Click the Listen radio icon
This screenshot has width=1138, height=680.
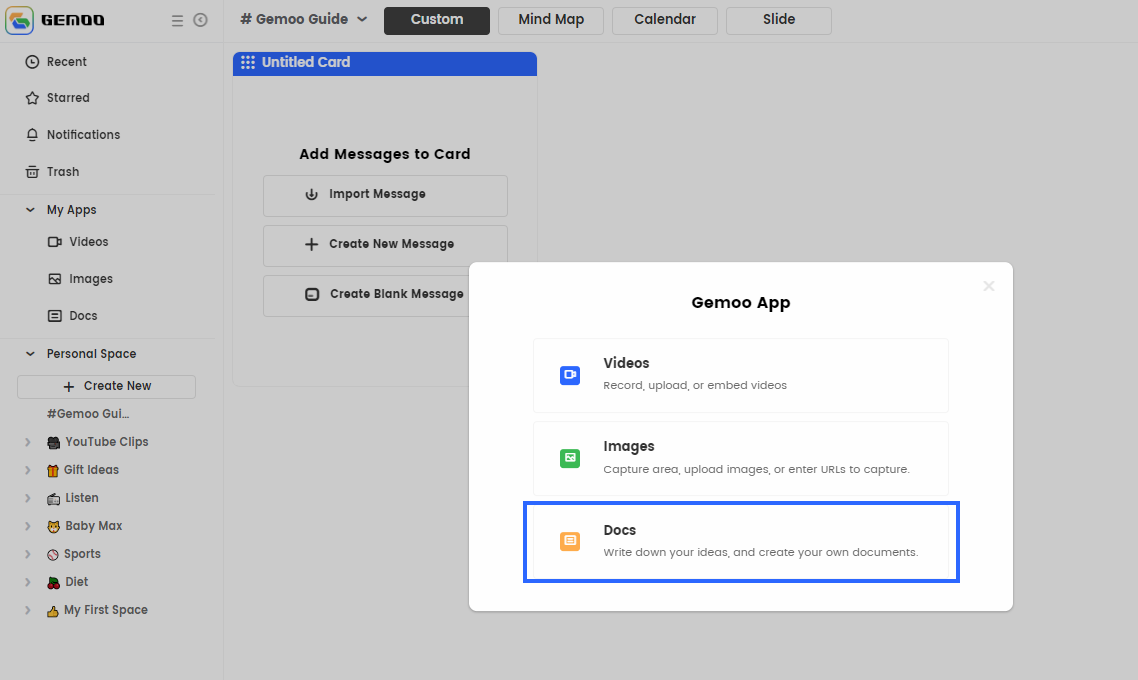[54, 499]
